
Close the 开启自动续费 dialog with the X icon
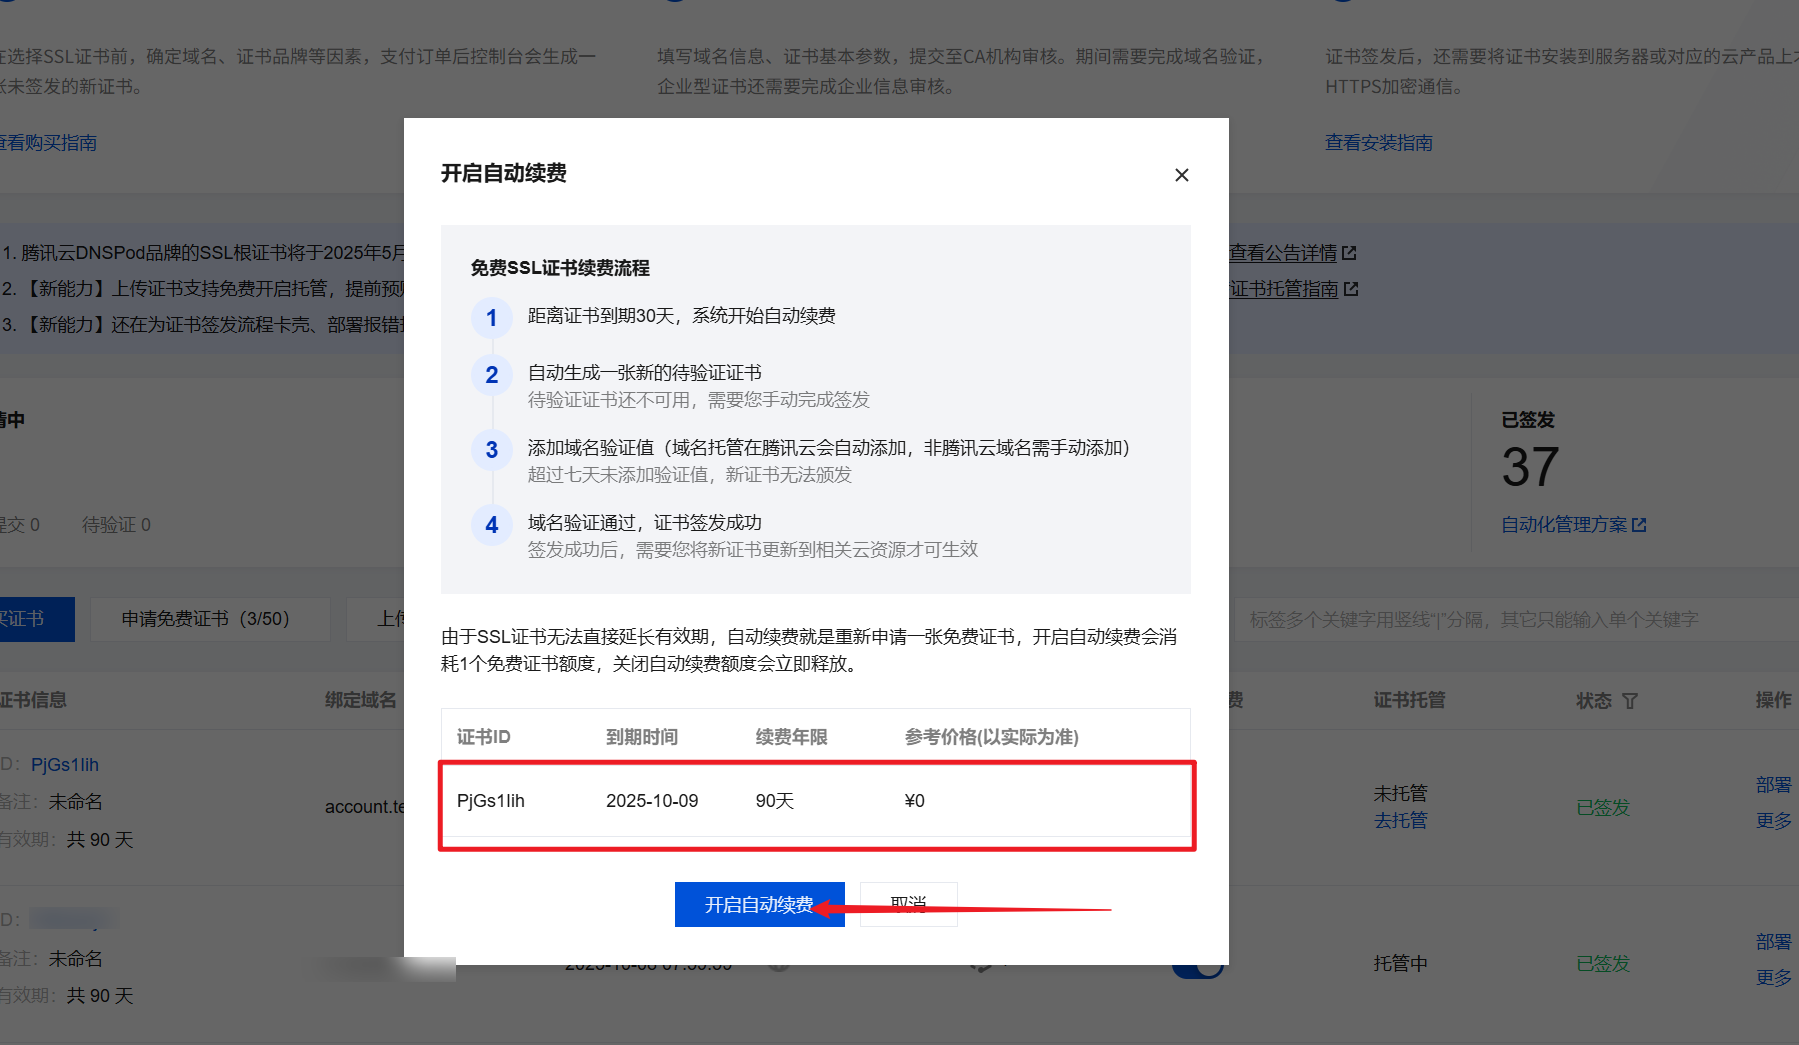click(x=1181, y=174)
